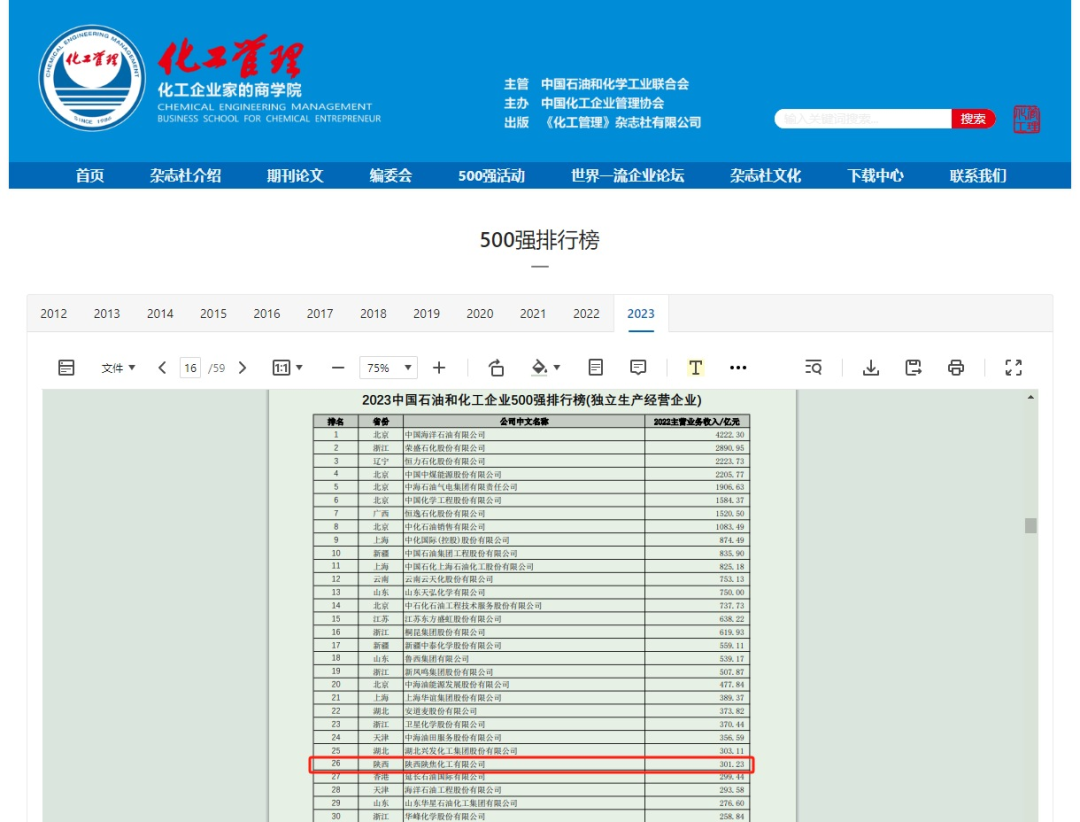This screenshot has height=822, width=1080.
Task: Click the page number field showing 16
Action: [x=190, y=368]
